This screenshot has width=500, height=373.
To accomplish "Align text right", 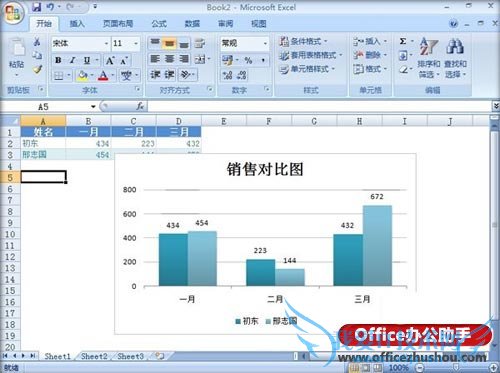I will tap(184, 59).
